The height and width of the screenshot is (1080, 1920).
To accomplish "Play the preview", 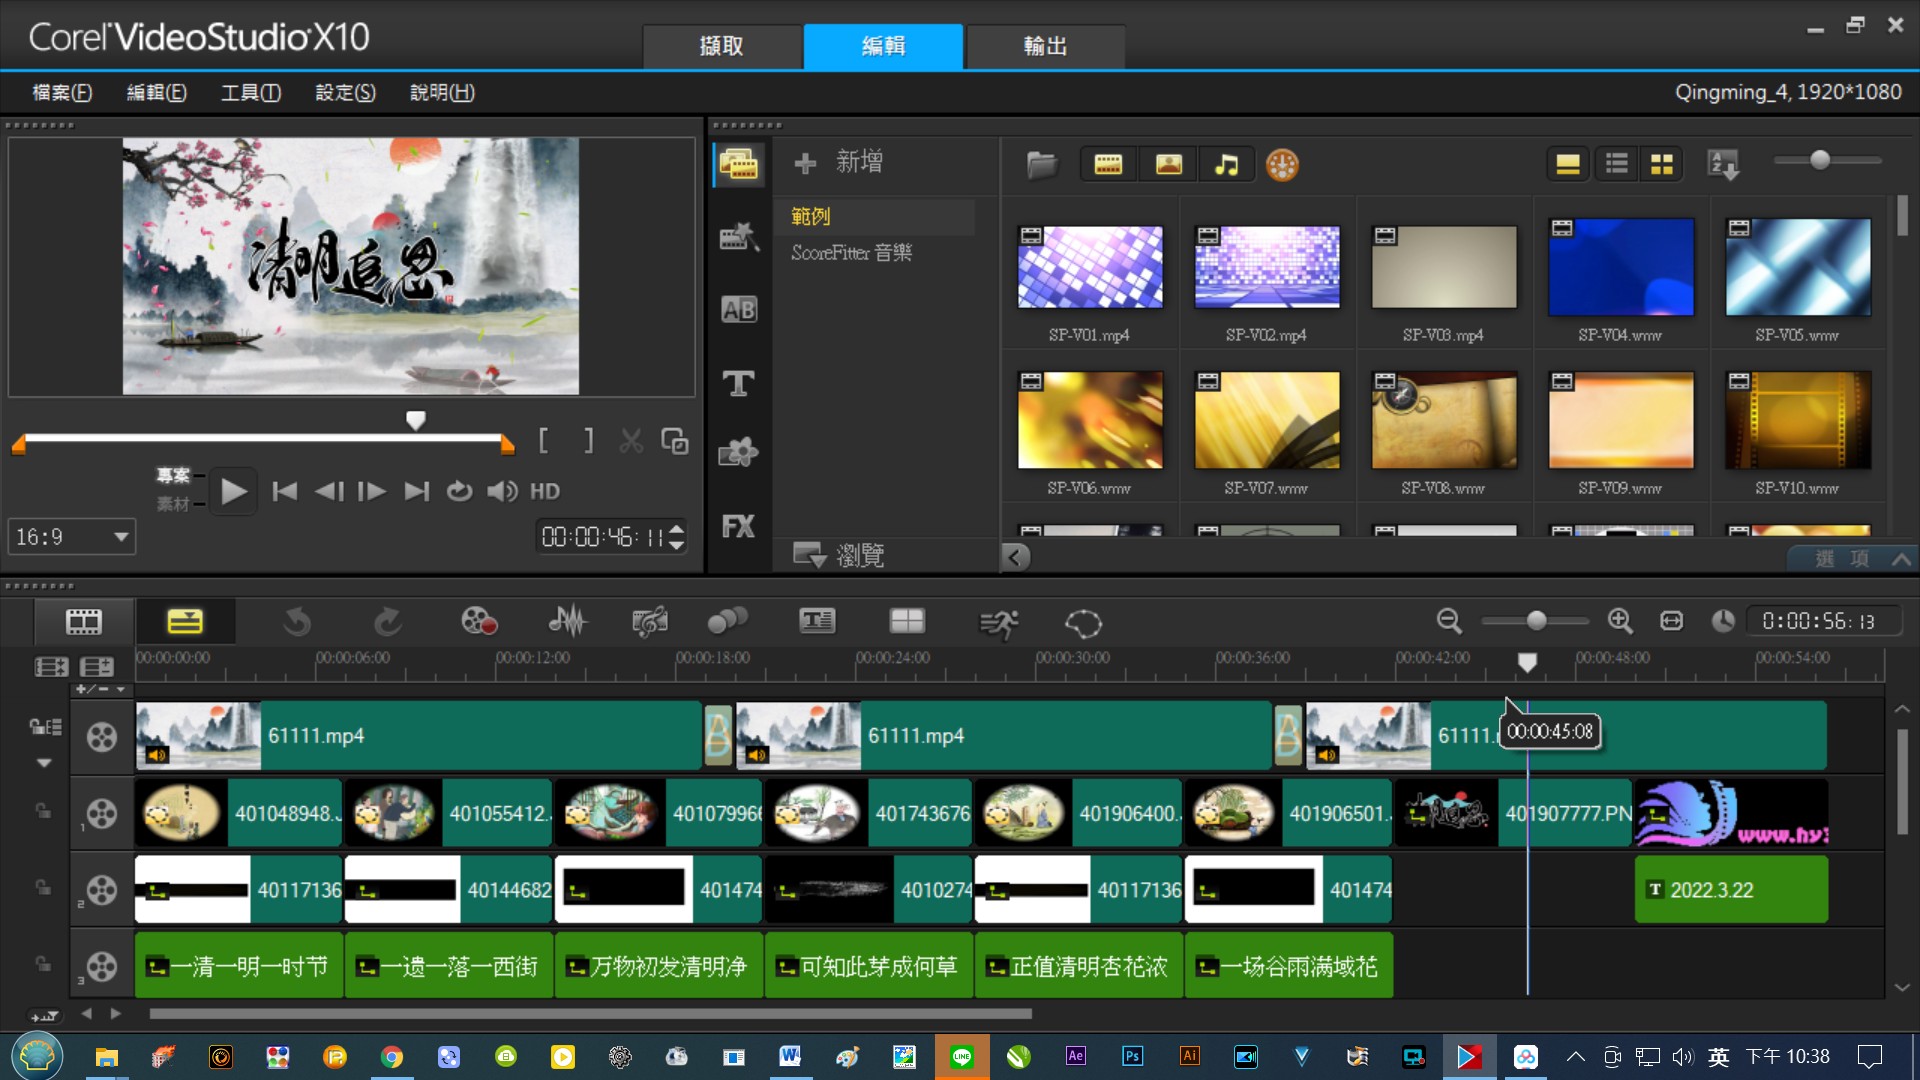I will click(233, 491).
